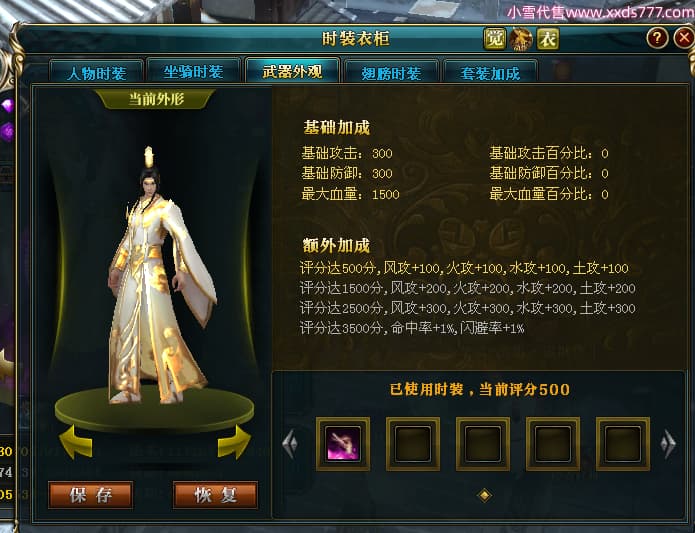This screenshot has height=533, width=695.
Task: Rotate character left with yellow arrow
Action: 76,442
